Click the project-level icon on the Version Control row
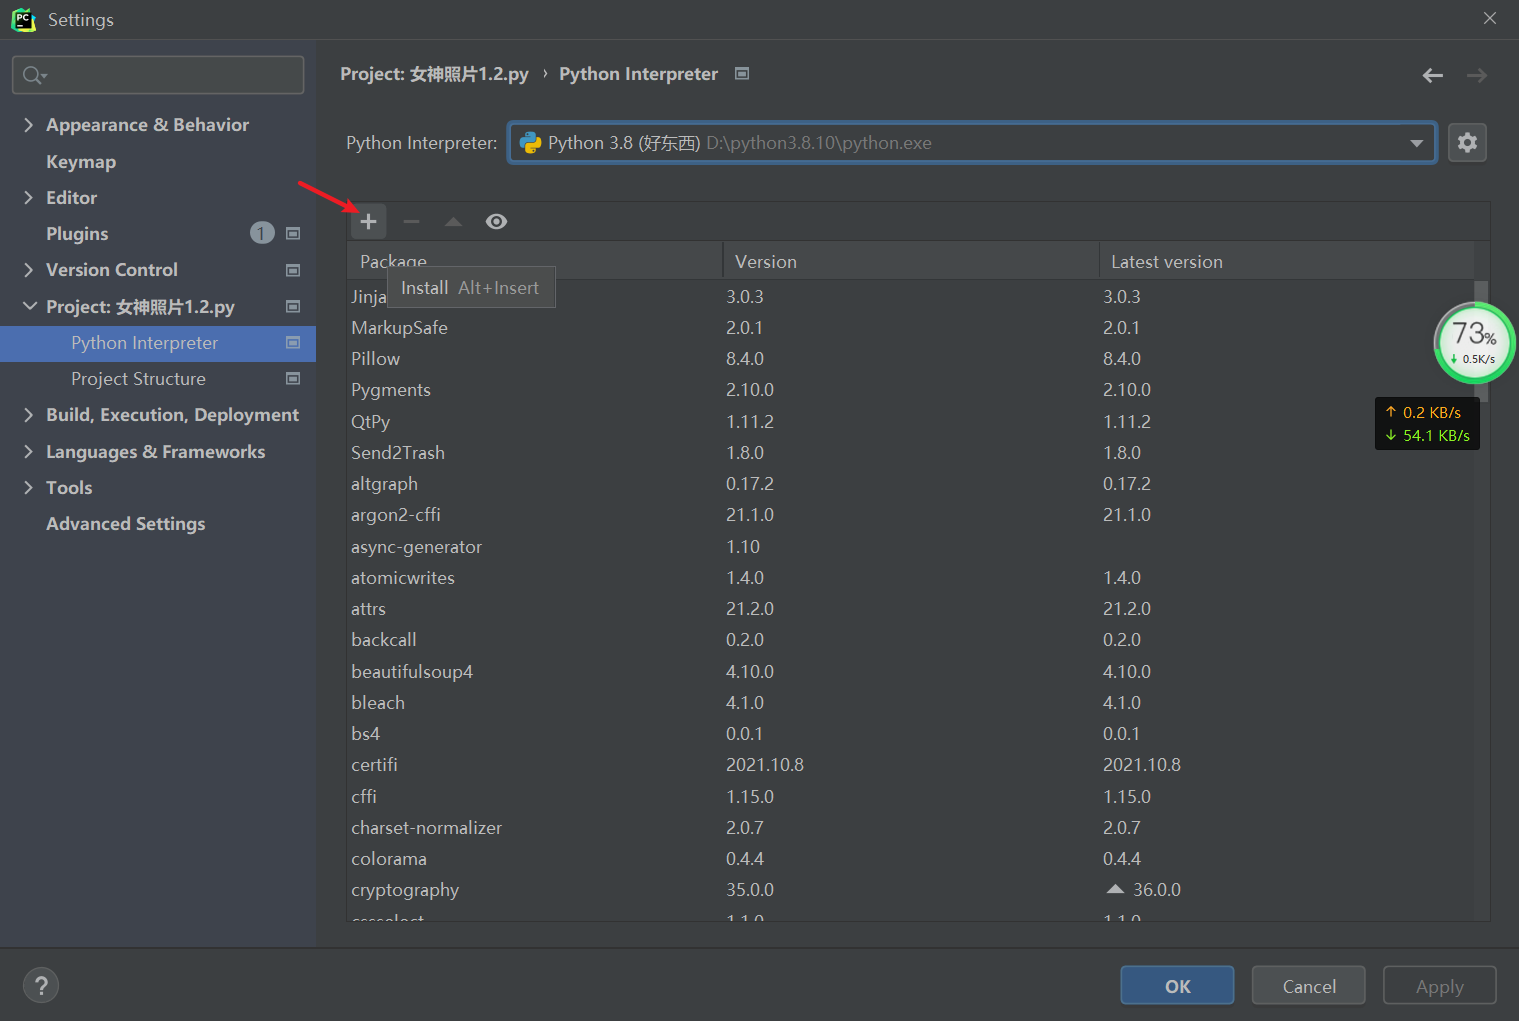 [293, 270]
